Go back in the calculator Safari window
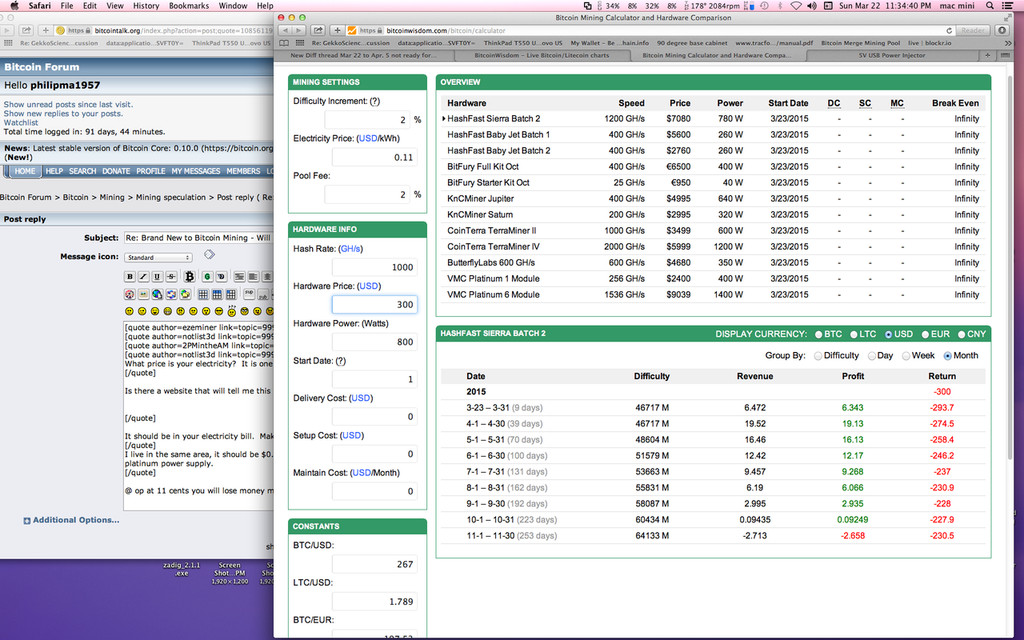Screen dimensions: 1024x640 coord(285,30)
